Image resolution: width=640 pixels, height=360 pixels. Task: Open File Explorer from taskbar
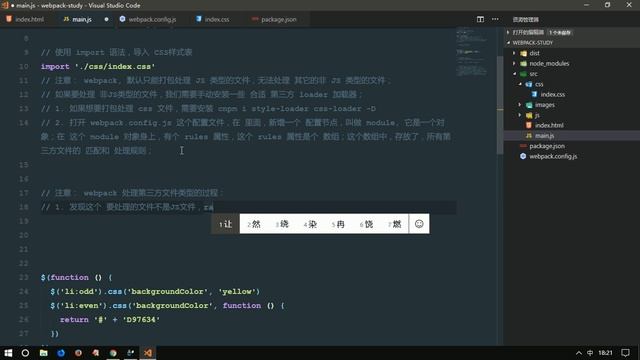coord(44,353)
